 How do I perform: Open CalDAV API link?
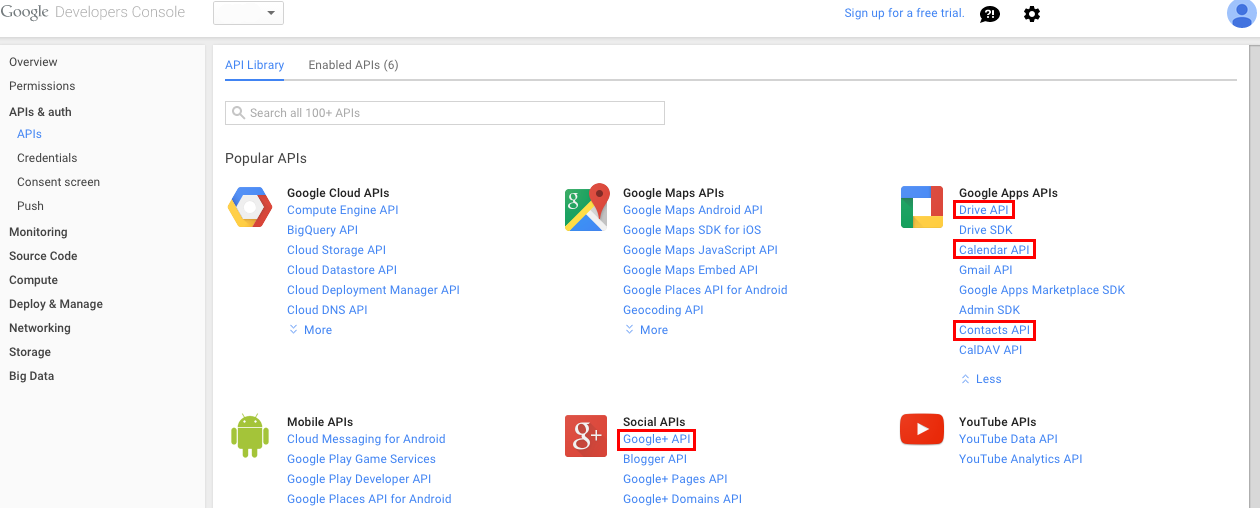[x=991, y=350]
